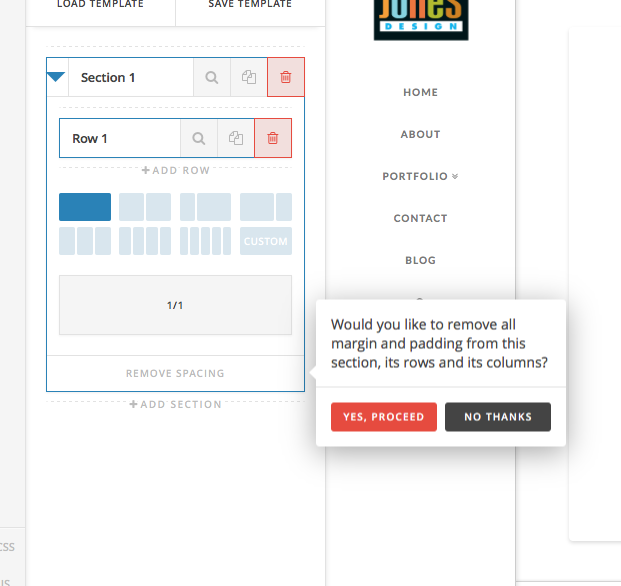Choose the two equal columns layout
This screenshot has width=621, height=586.
[x=145, y=207]
